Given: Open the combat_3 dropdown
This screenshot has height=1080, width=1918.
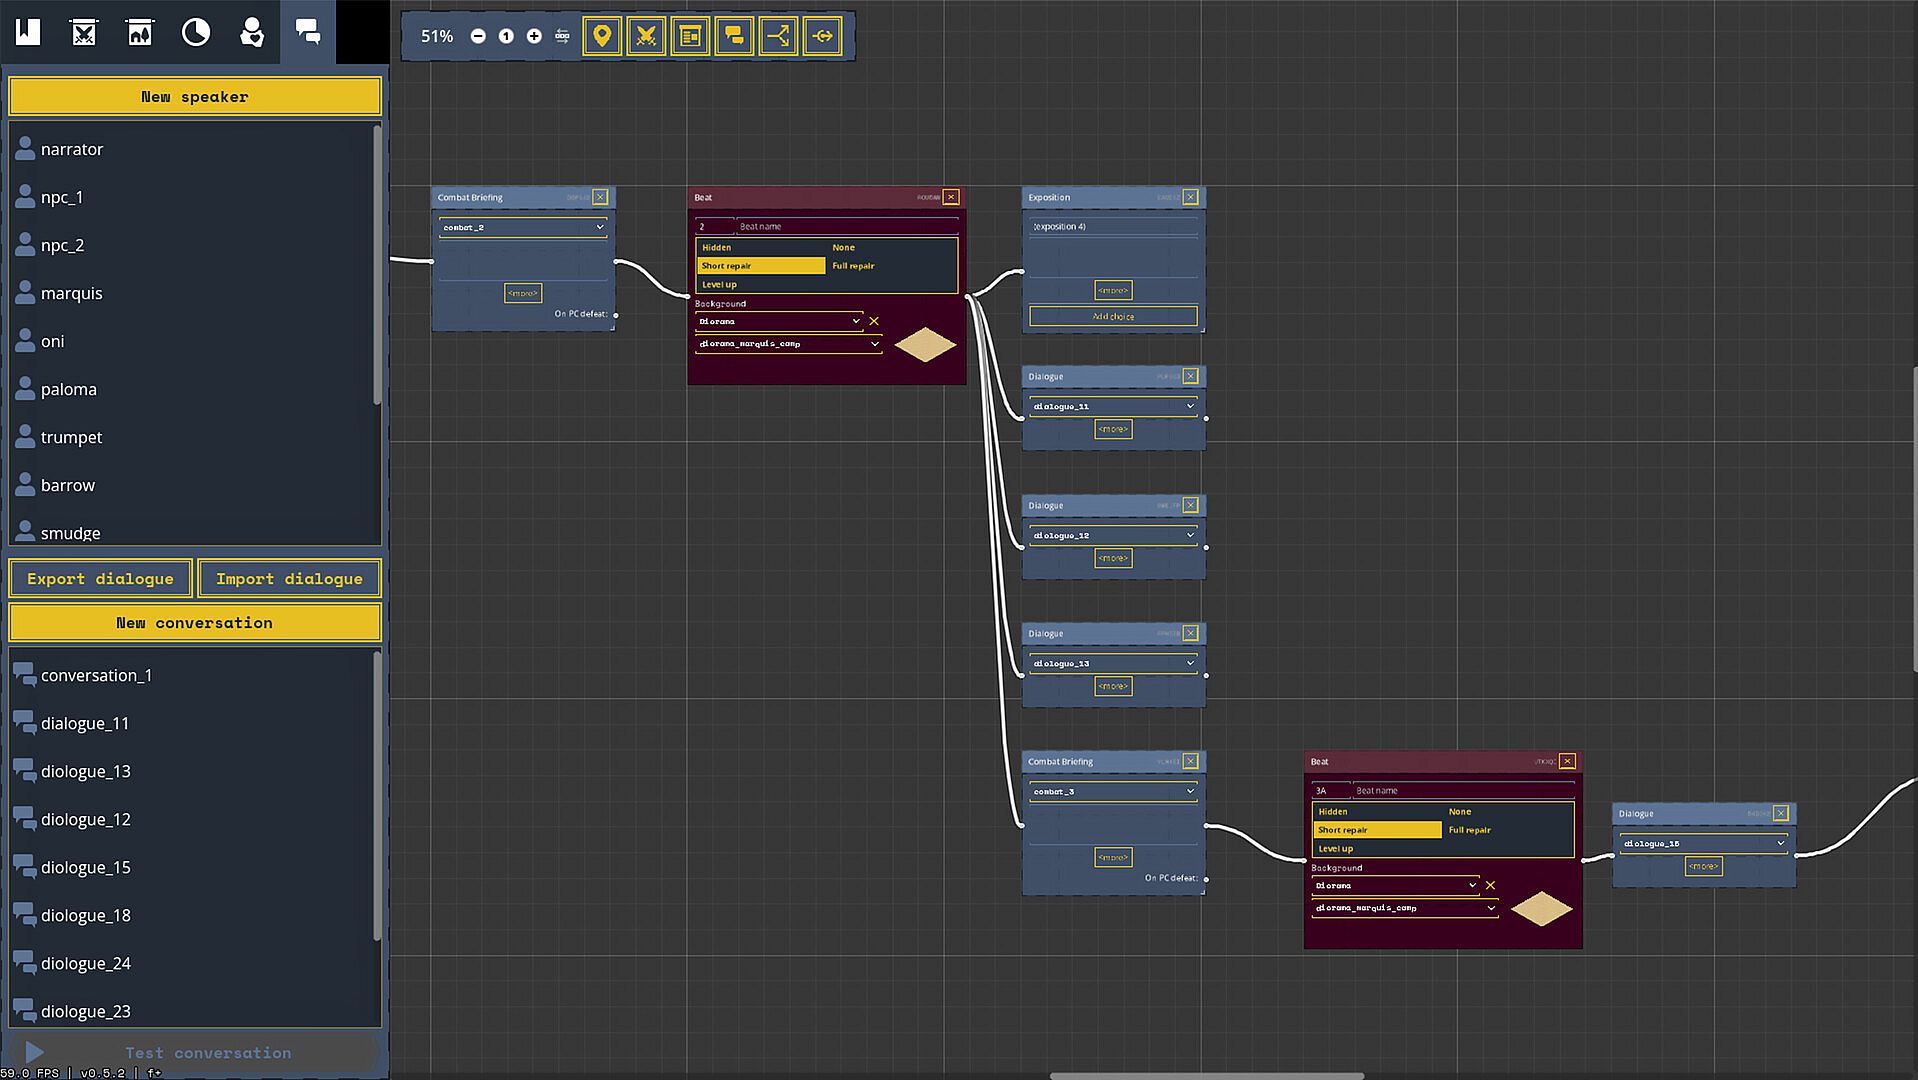Looking at the screenshot, I should [1113, 791].
